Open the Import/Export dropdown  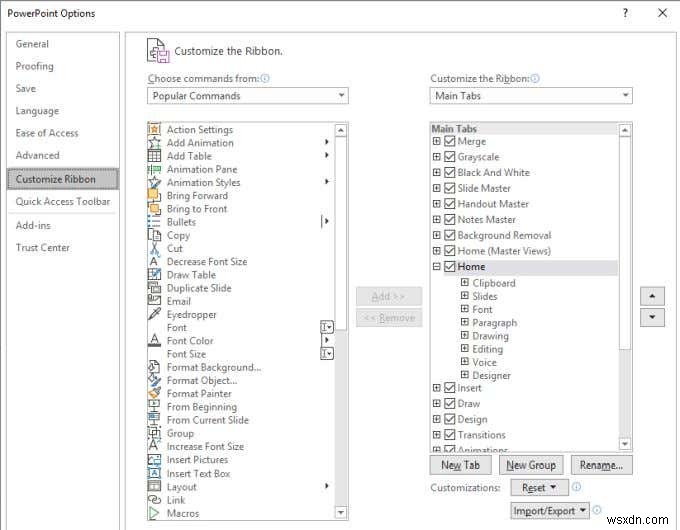(550, 511)
